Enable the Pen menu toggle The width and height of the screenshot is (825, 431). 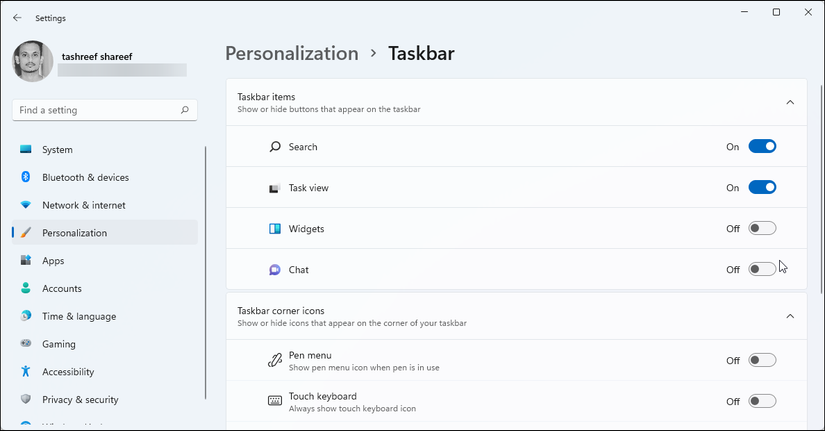coord(762,360)
